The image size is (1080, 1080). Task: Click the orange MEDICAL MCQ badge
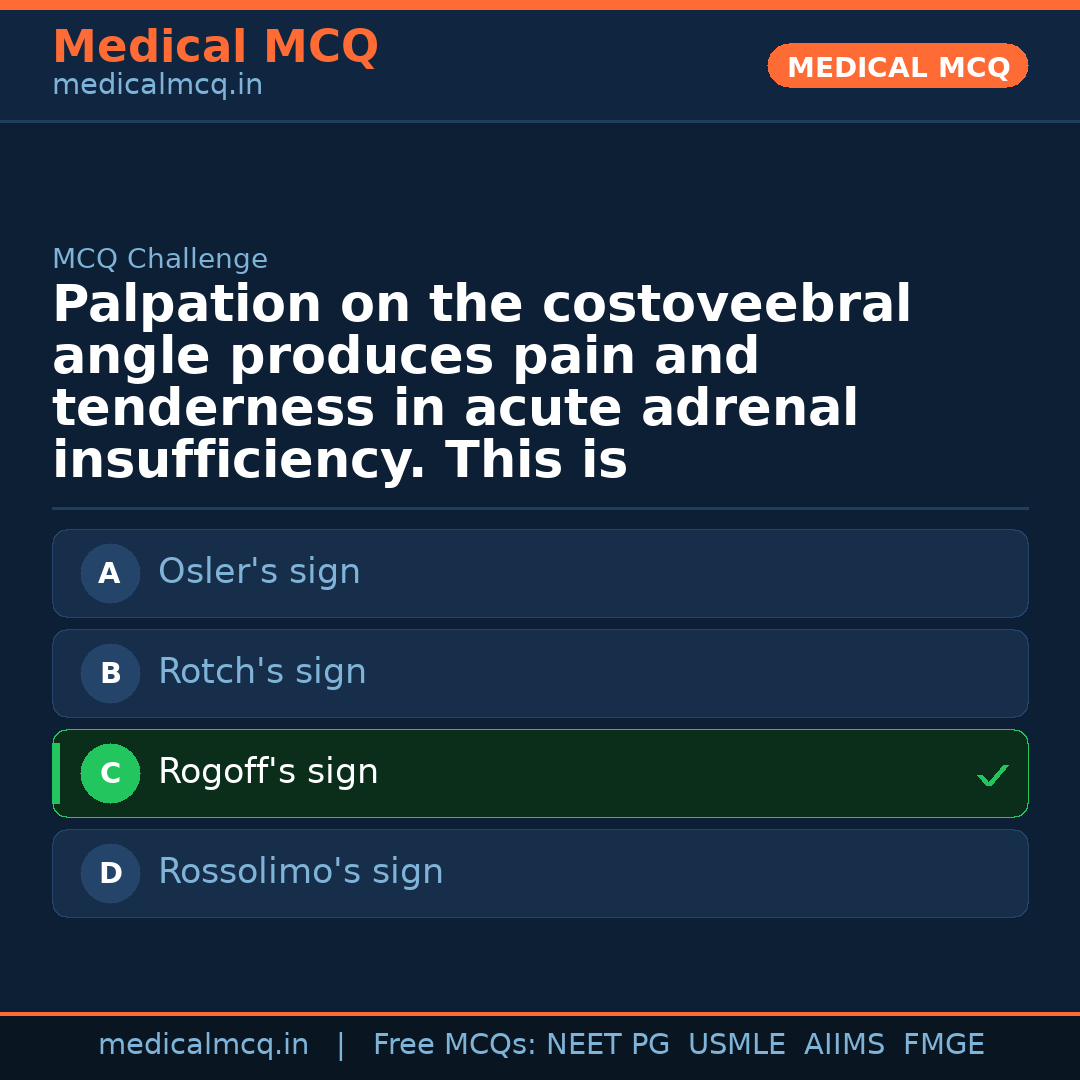coord(897,66)
